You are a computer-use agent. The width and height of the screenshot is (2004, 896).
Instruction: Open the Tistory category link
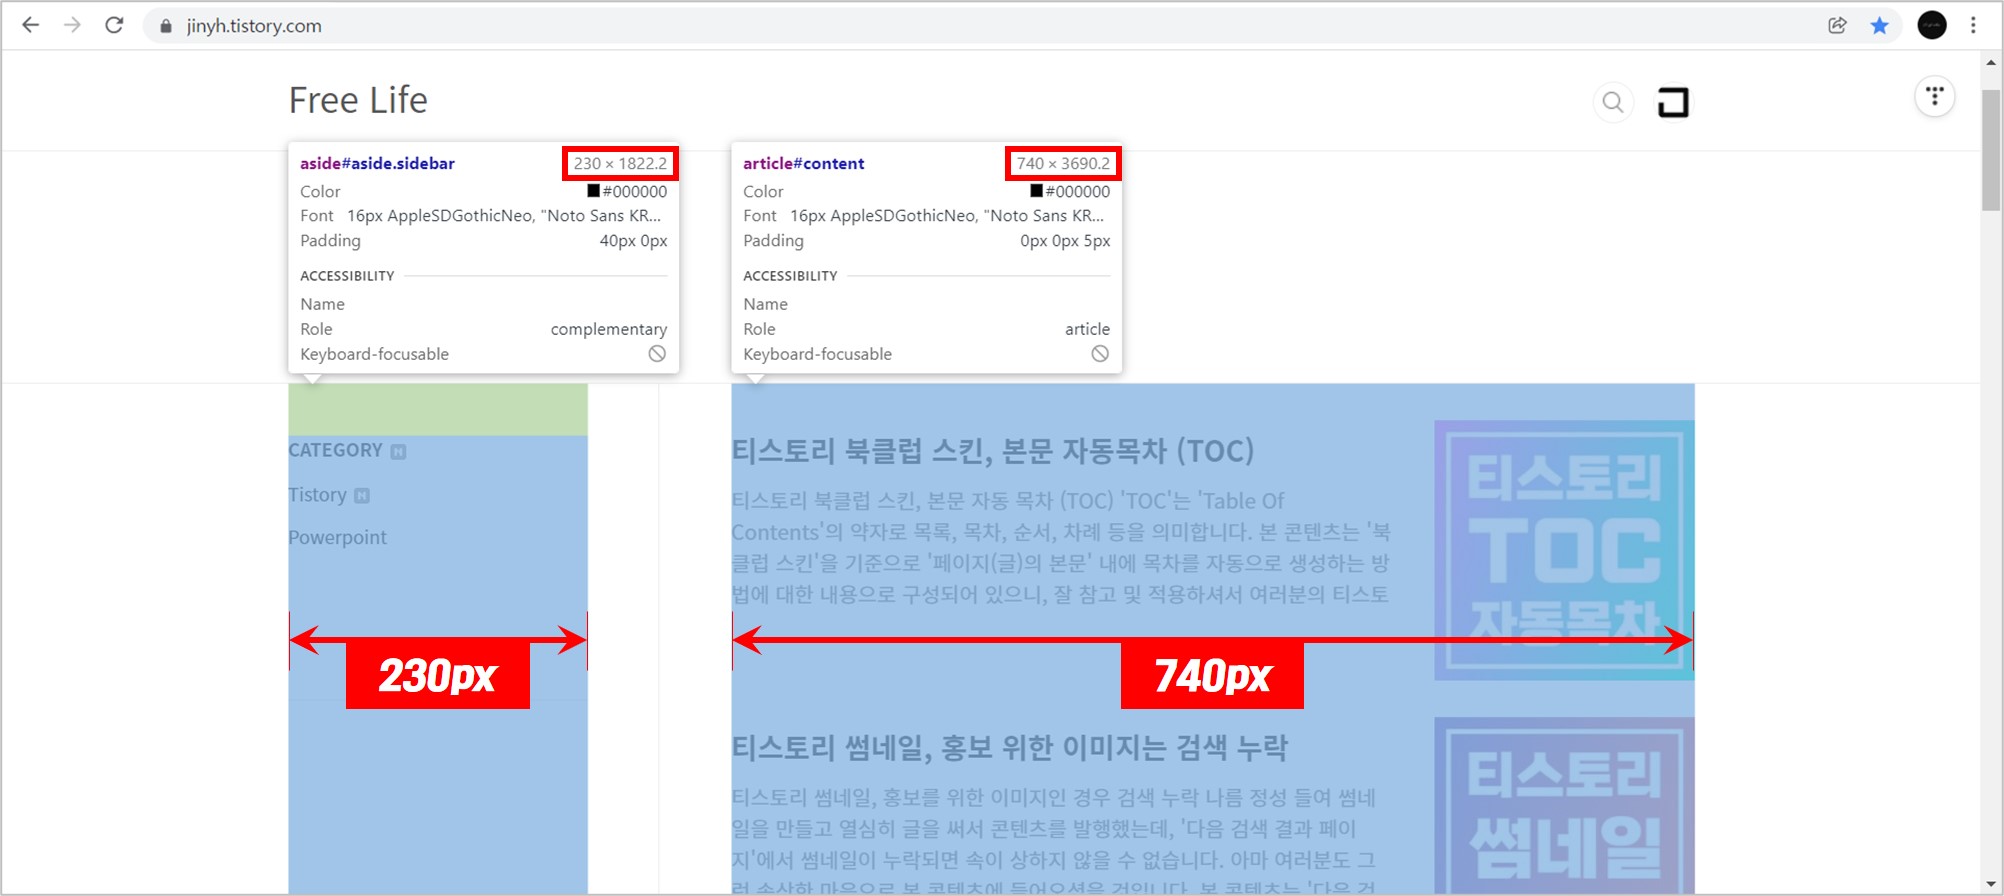(x=317, y=495)
